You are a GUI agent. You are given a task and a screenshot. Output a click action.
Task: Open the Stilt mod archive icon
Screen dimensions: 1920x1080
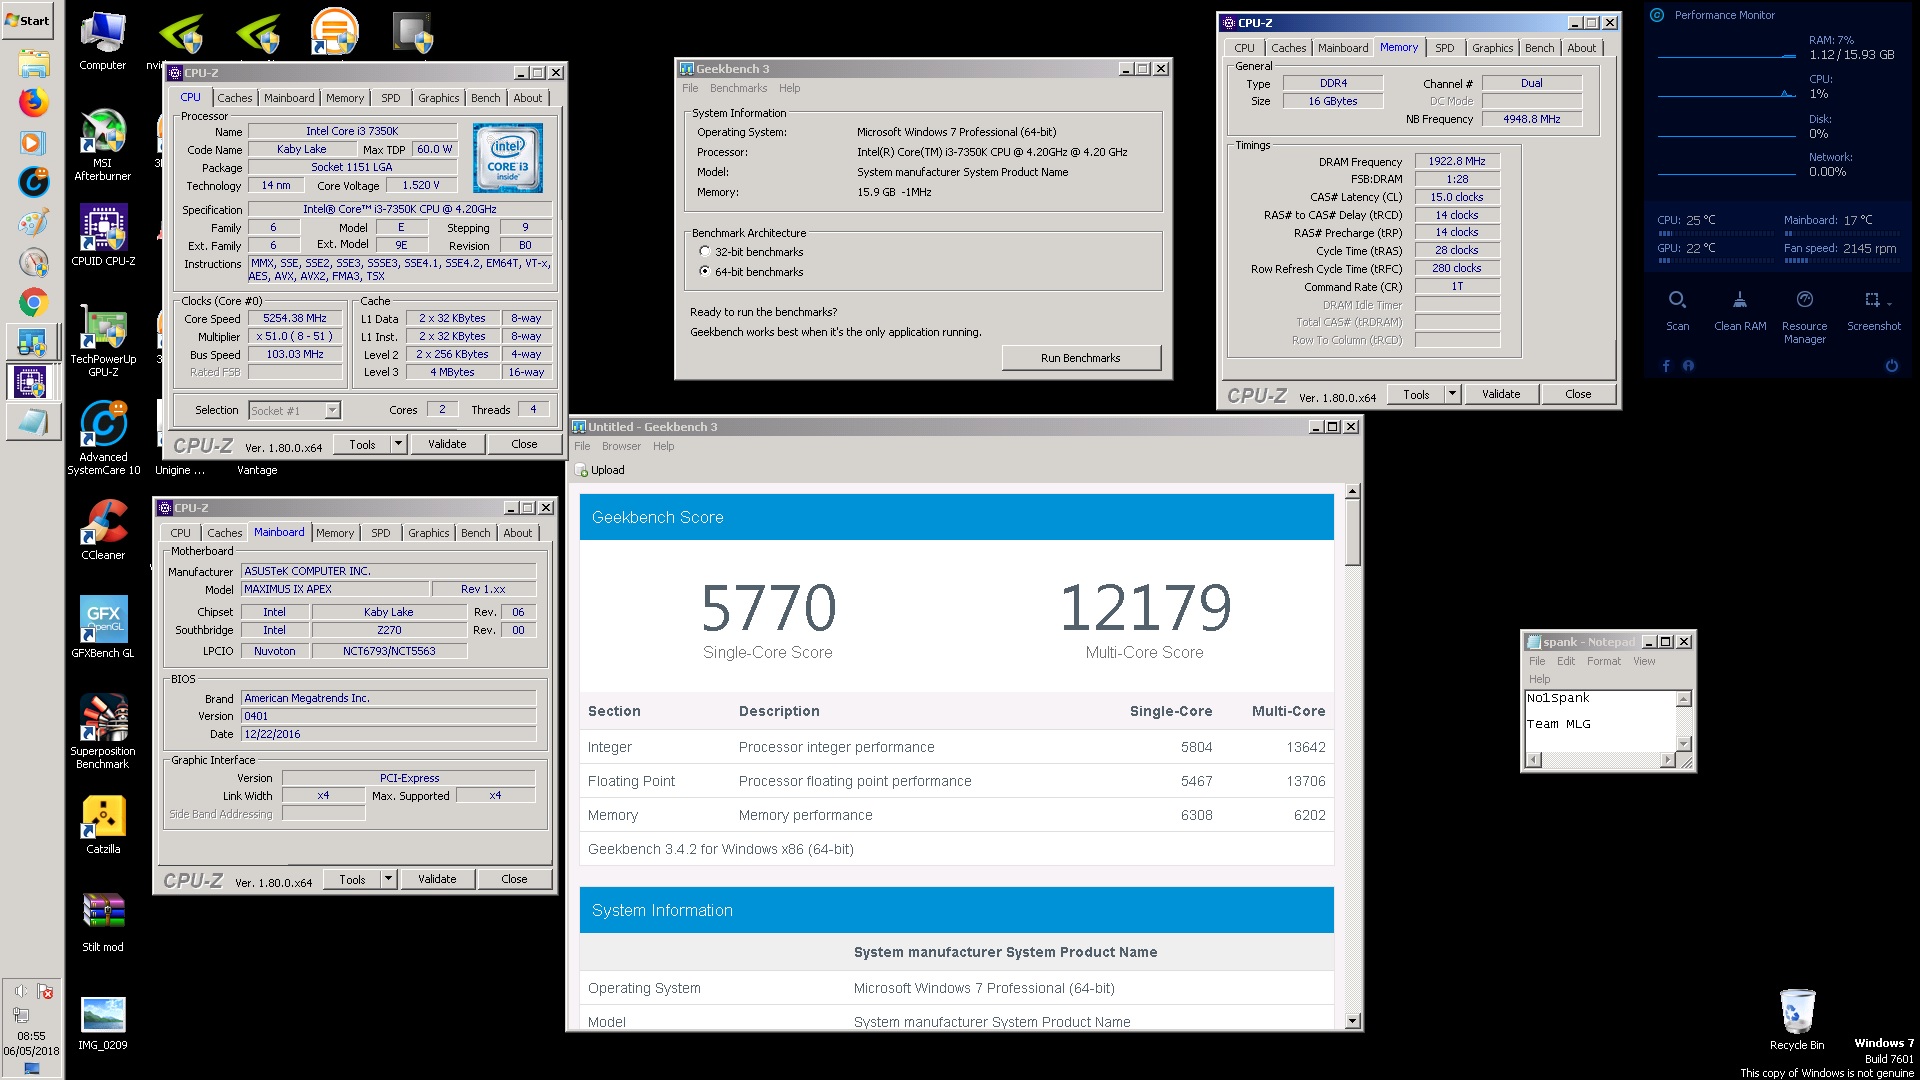tap(103, 923)
